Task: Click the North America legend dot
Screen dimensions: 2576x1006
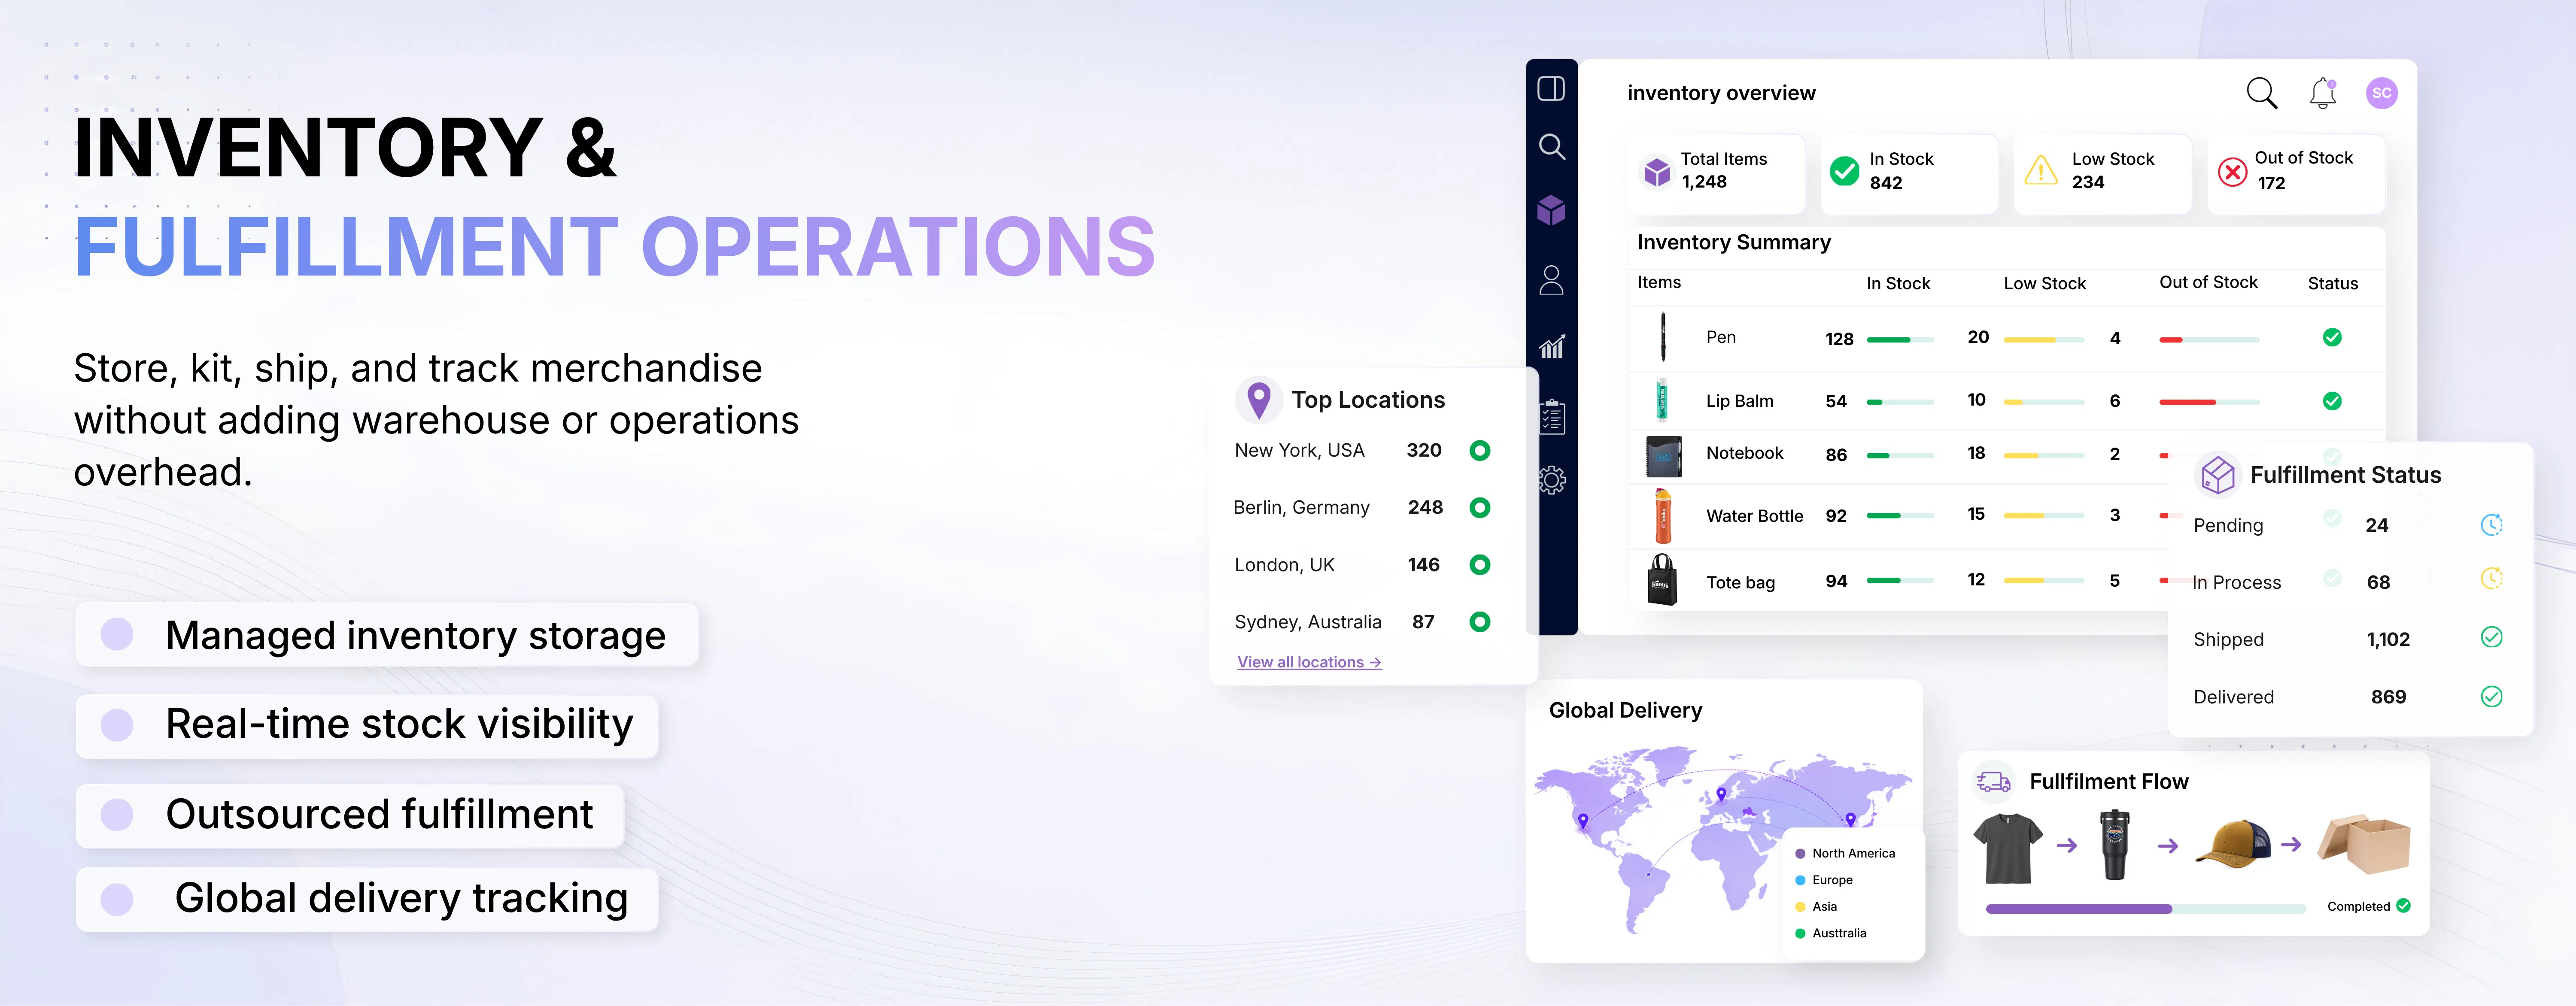Action: (x=1800, y=854)
